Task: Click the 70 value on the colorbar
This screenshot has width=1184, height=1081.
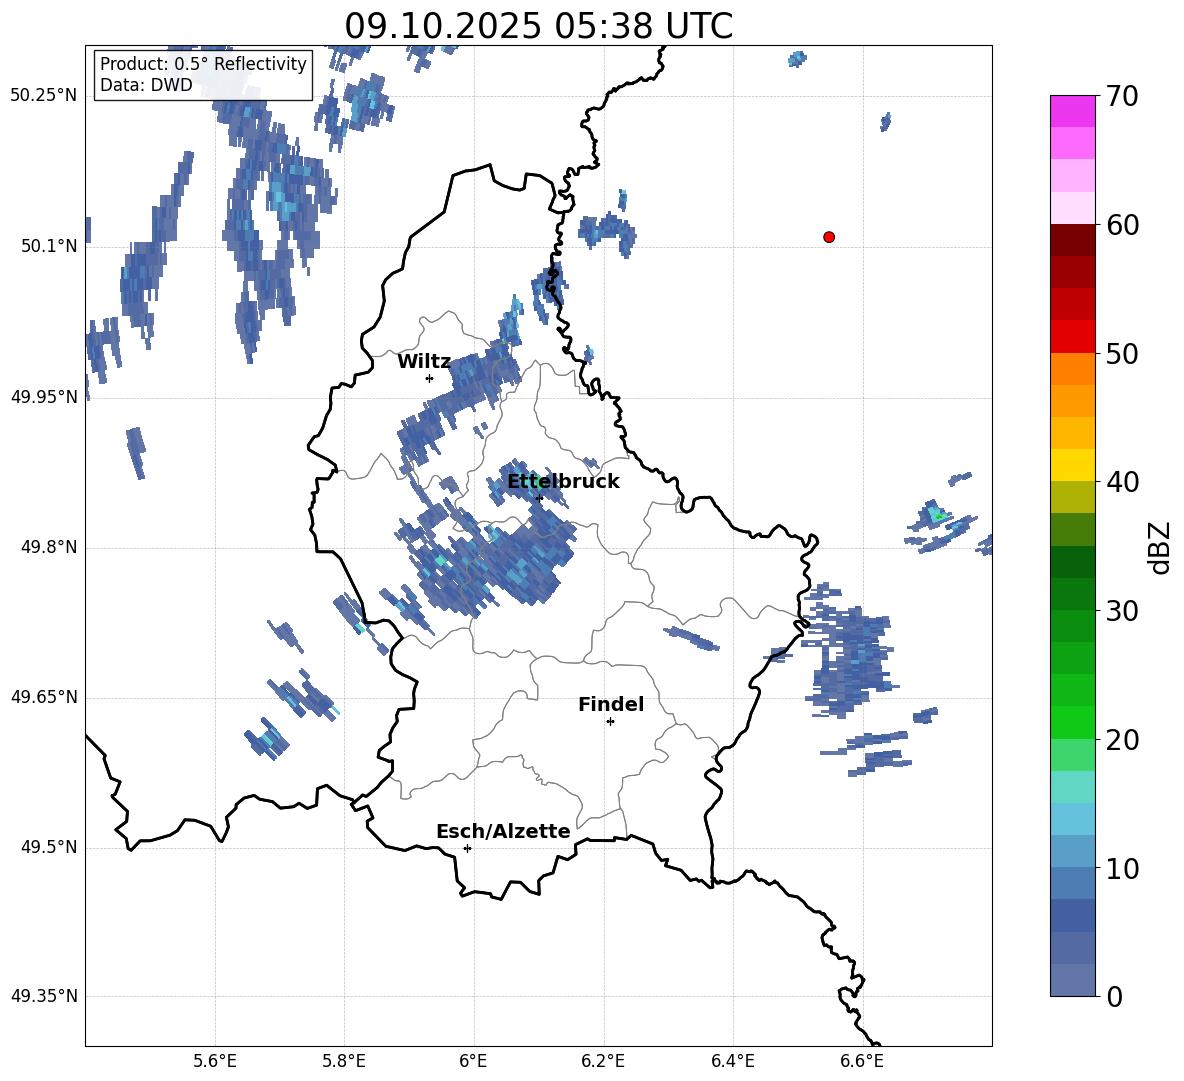Action: tap(1122, 96)
